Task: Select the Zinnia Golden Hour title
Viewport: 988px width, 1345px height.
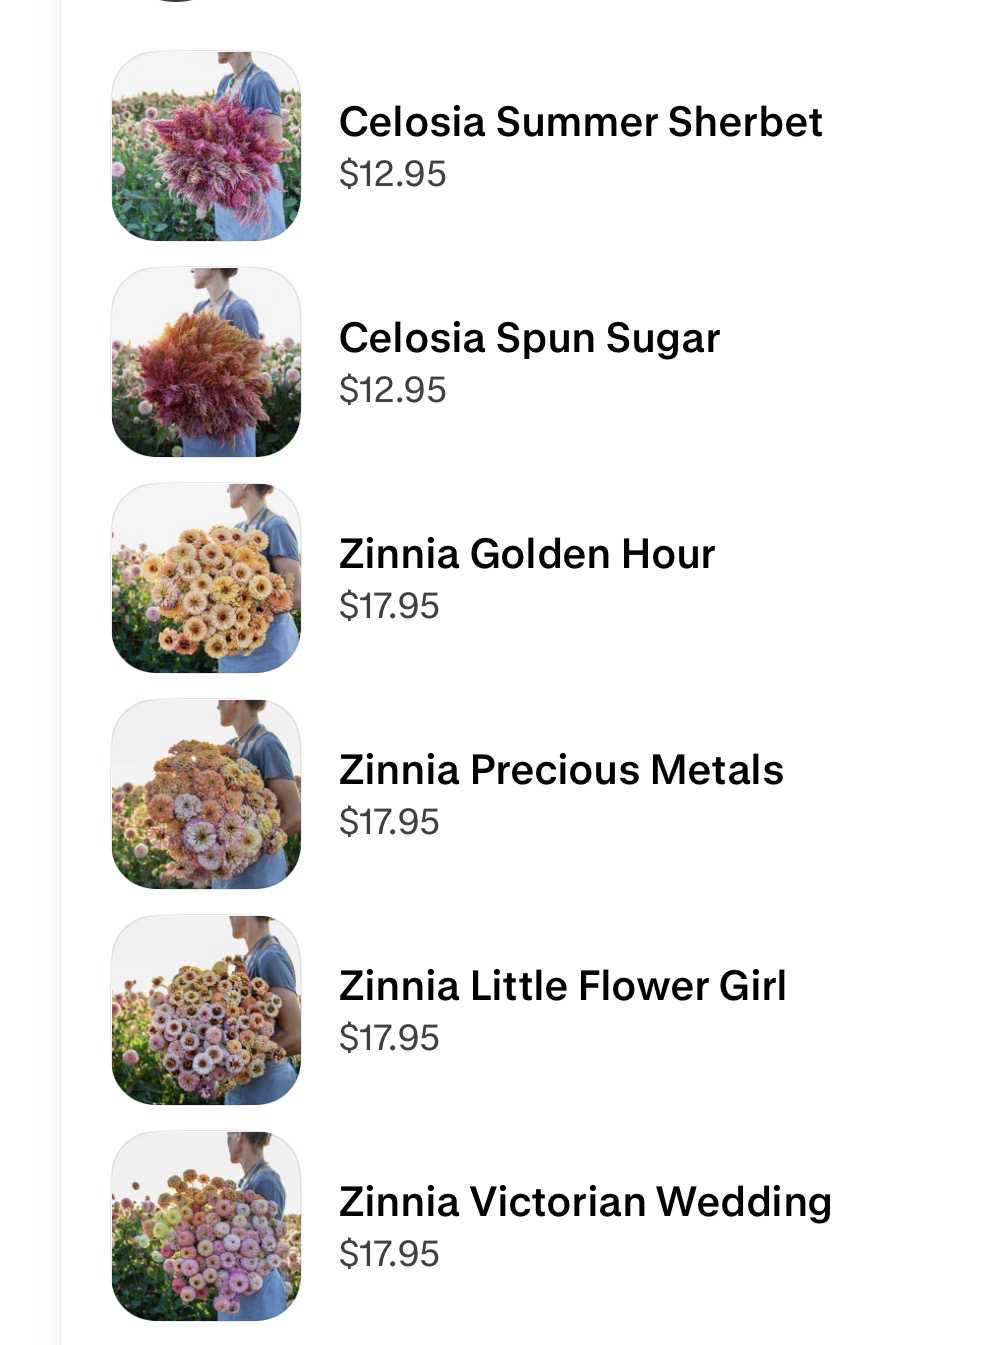Action: (527, 554)
